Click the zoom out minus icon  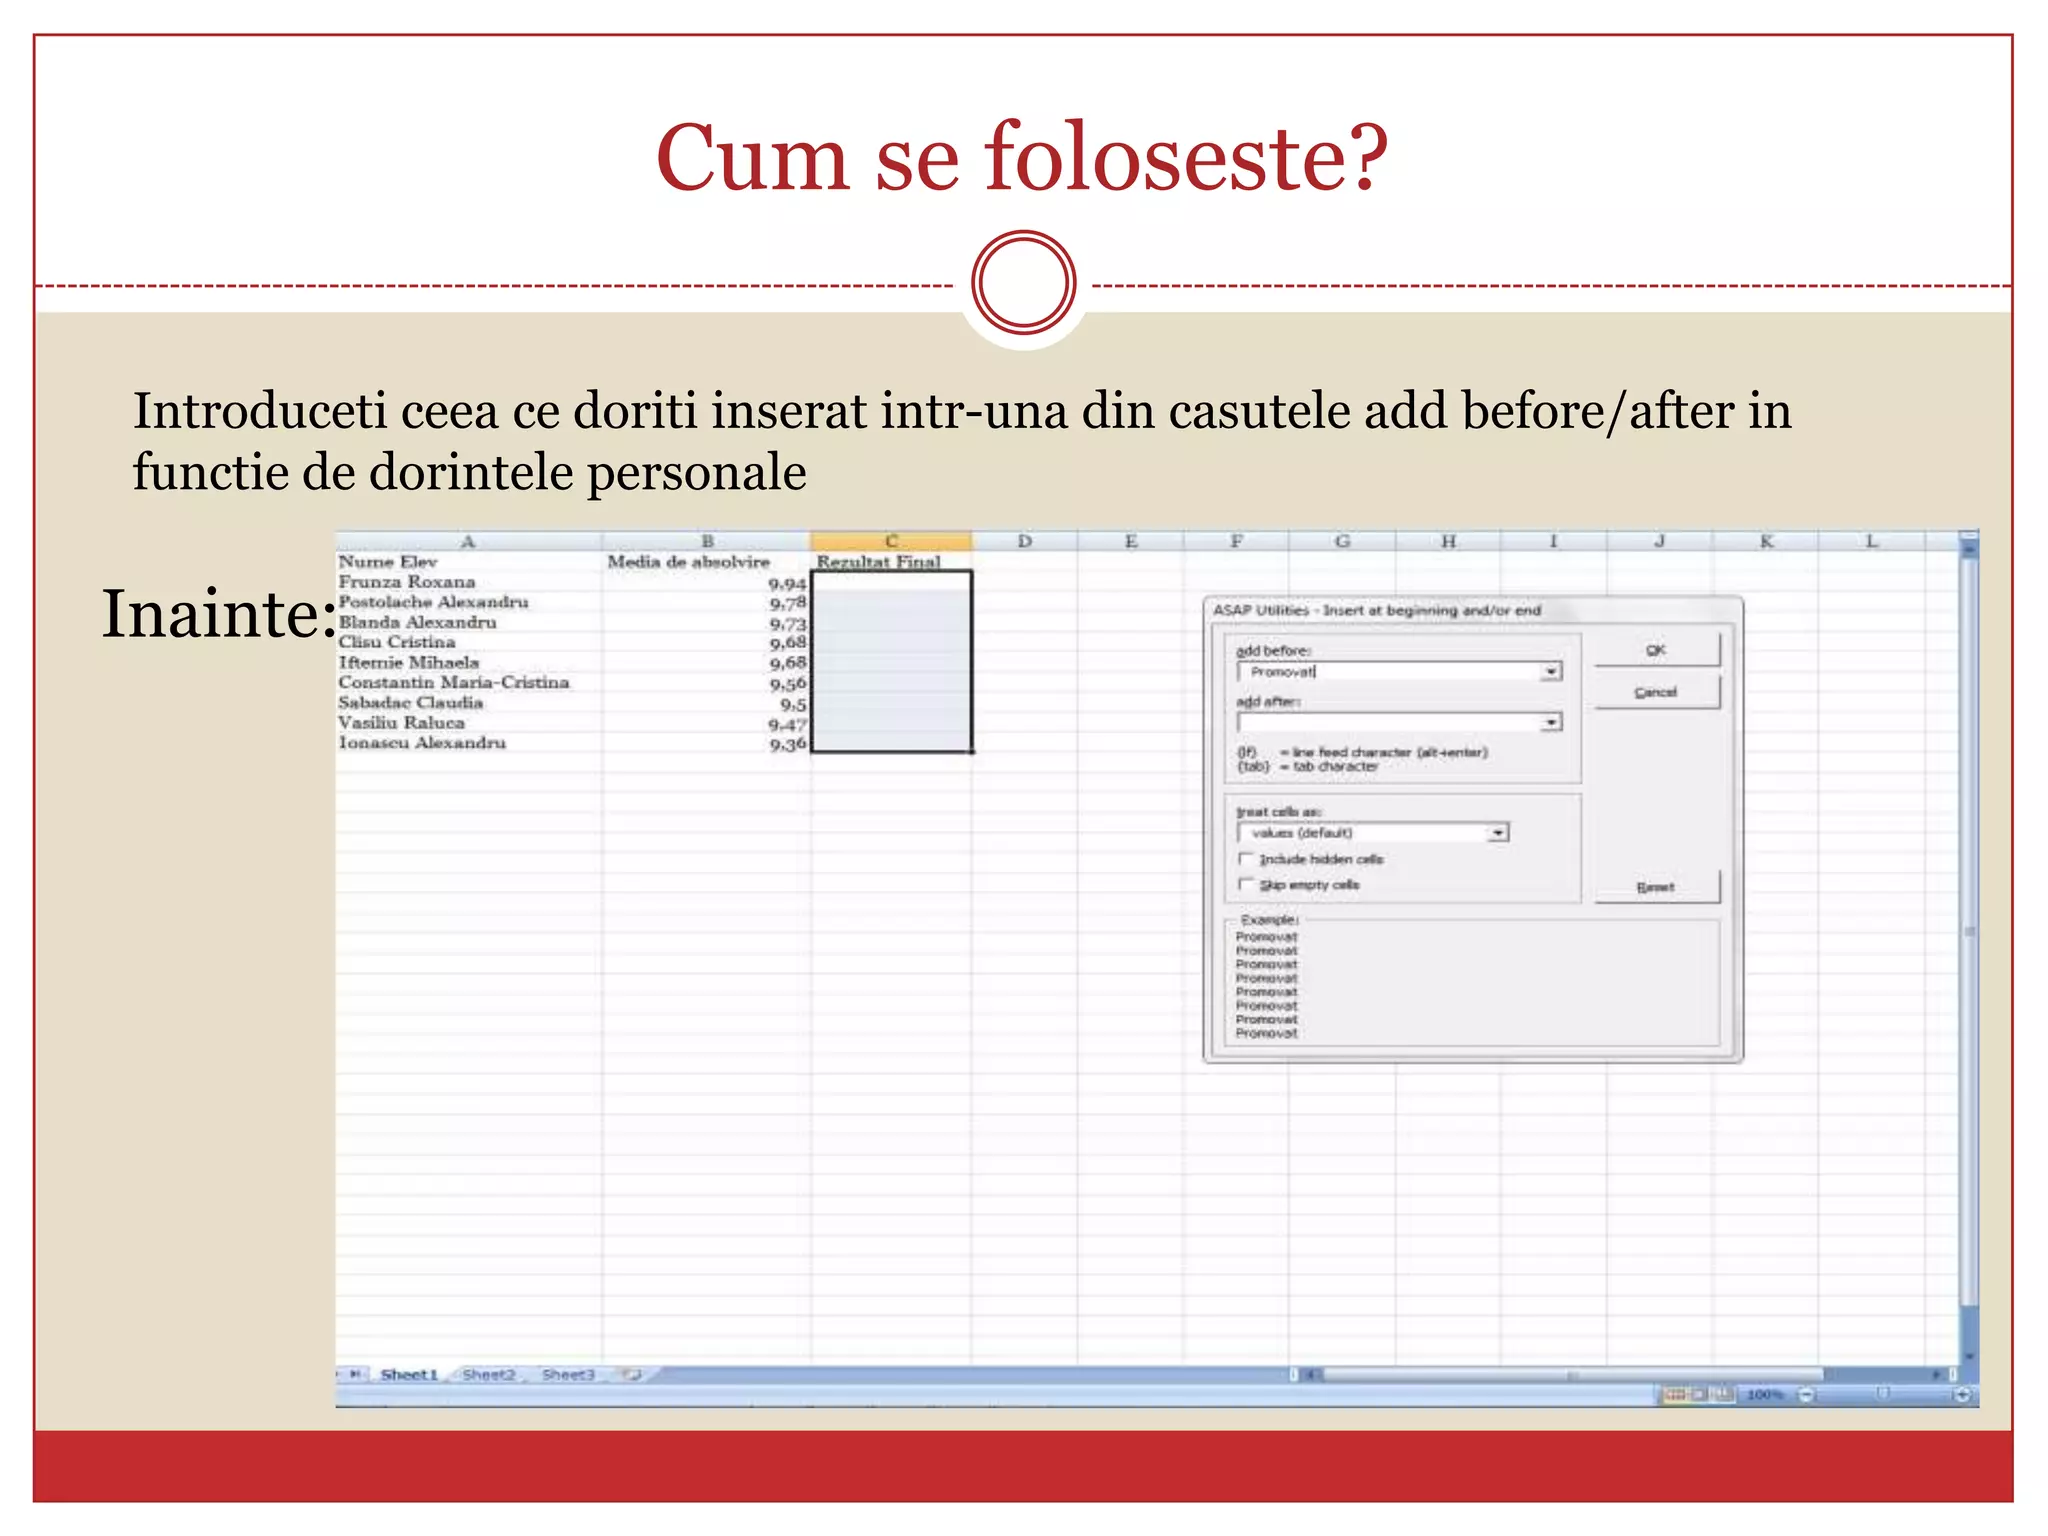pos(1806,1395)
